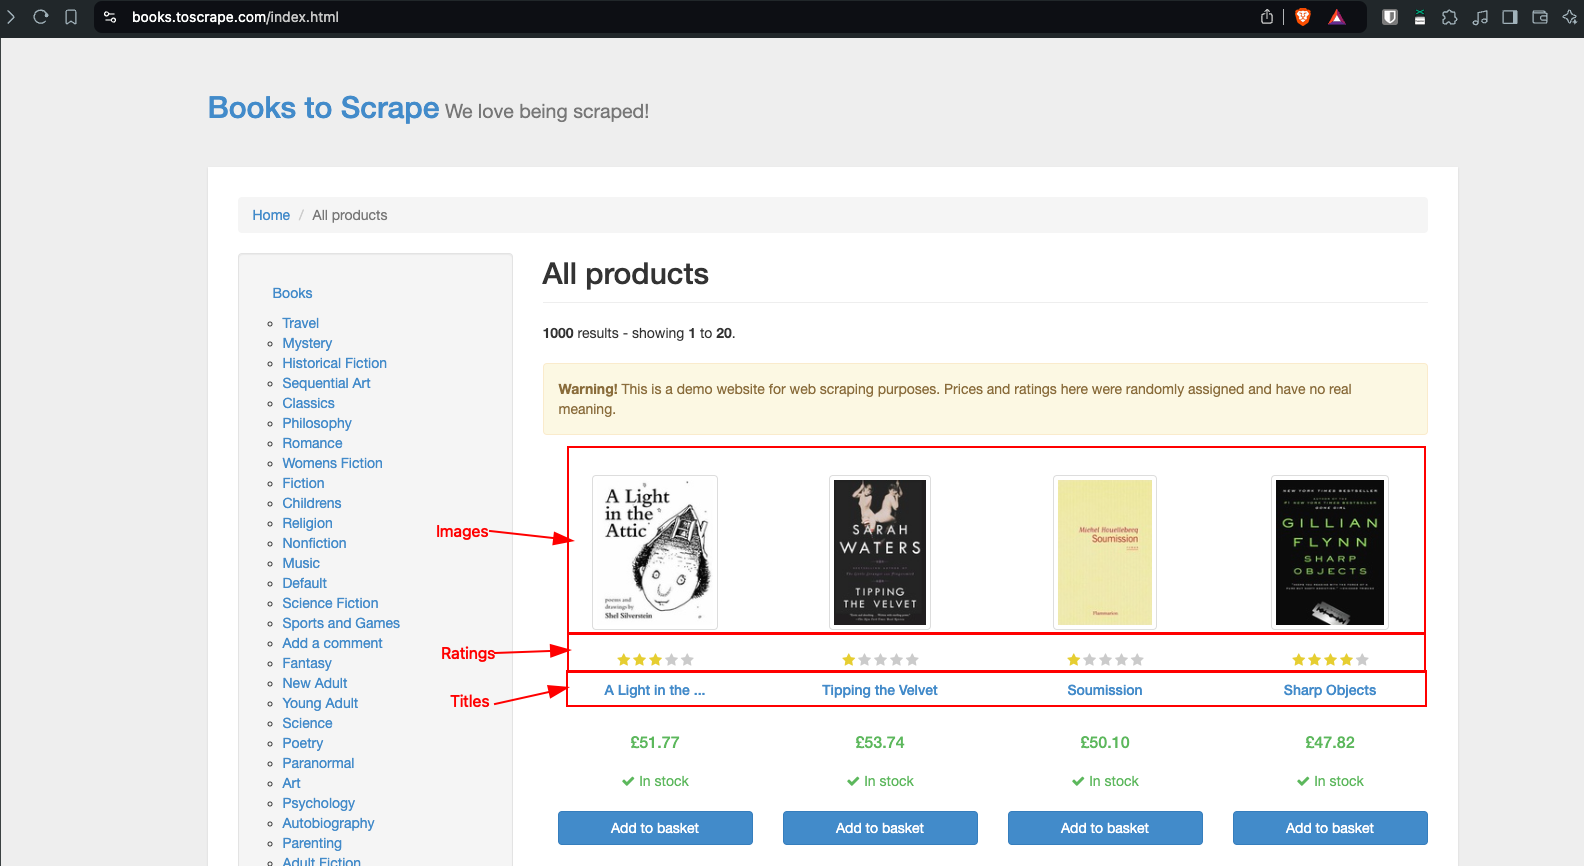The width and height of the screenshot is (1584, 866).
Task: Click the share icon in the address bar
Action: pyautogui.click(x=1267, y=17)
